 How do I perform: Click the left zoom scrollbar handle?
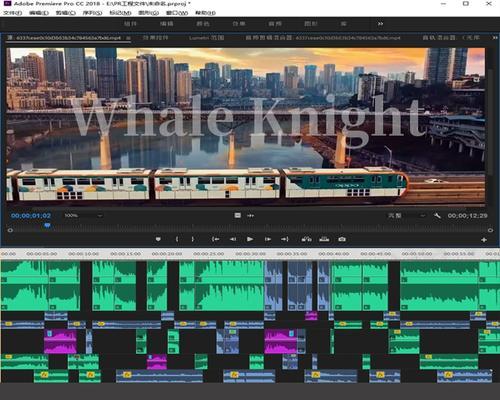pos(10,230)
